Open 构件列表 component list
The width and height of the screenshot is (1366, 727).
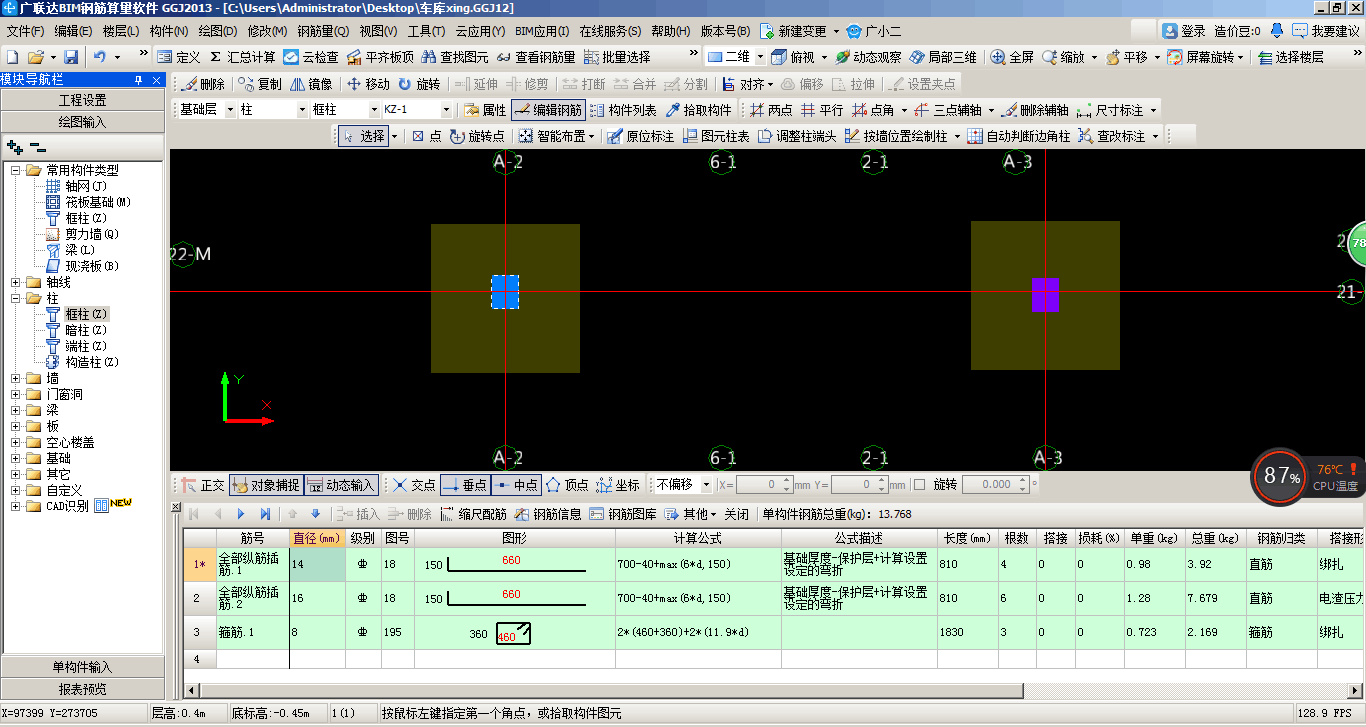pyautogui.click(x=623, y=110)
